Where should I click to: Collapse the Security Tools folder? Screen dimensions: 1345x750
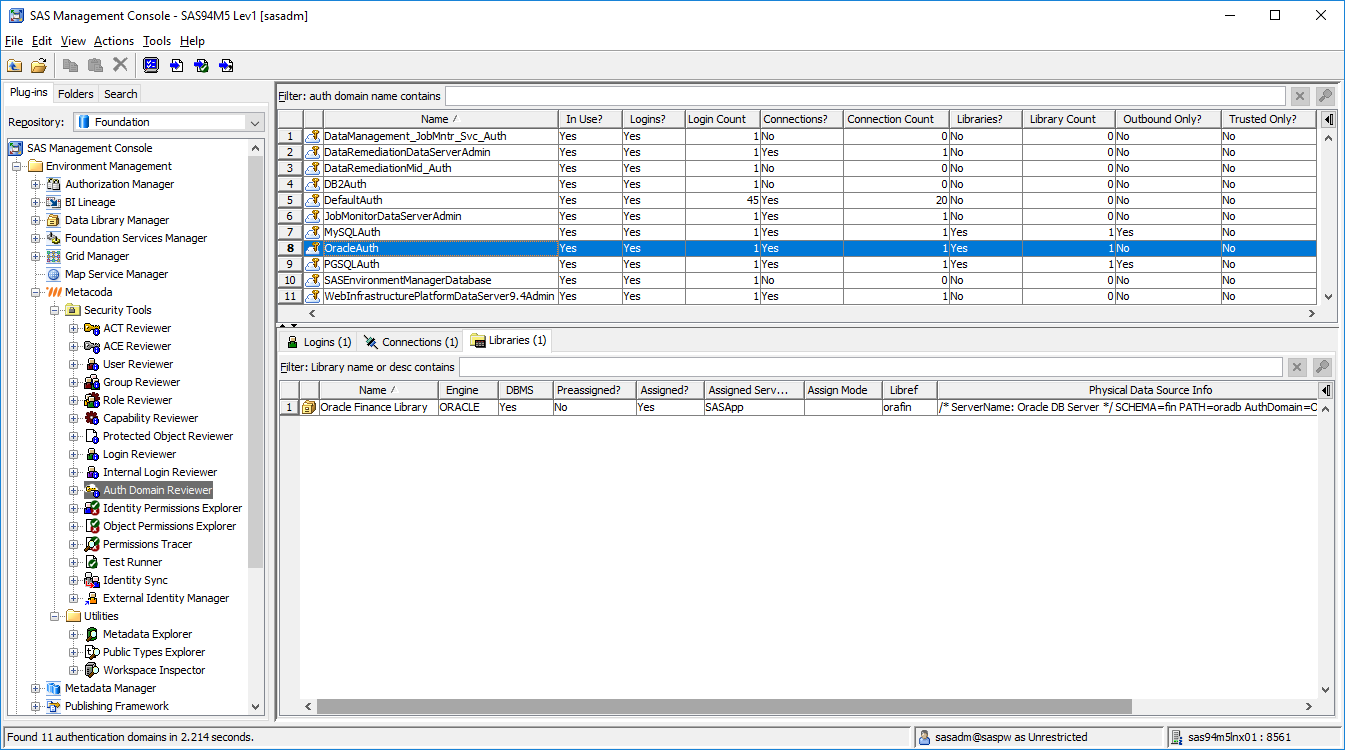click(x=55, y=310)
